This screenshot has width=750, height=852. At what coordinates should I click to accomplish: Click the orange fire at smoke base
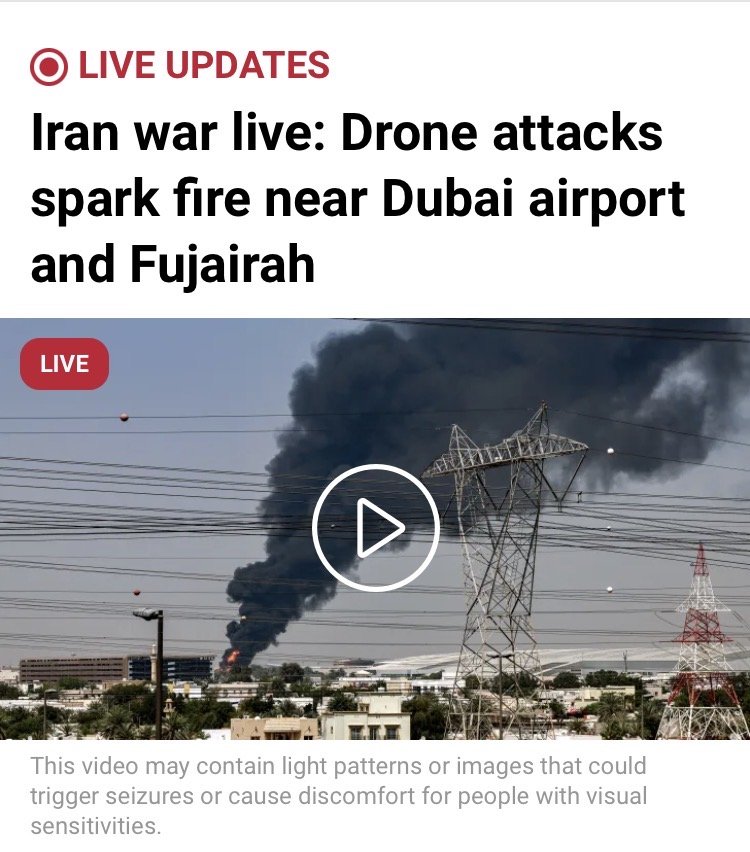click(233, 656)
